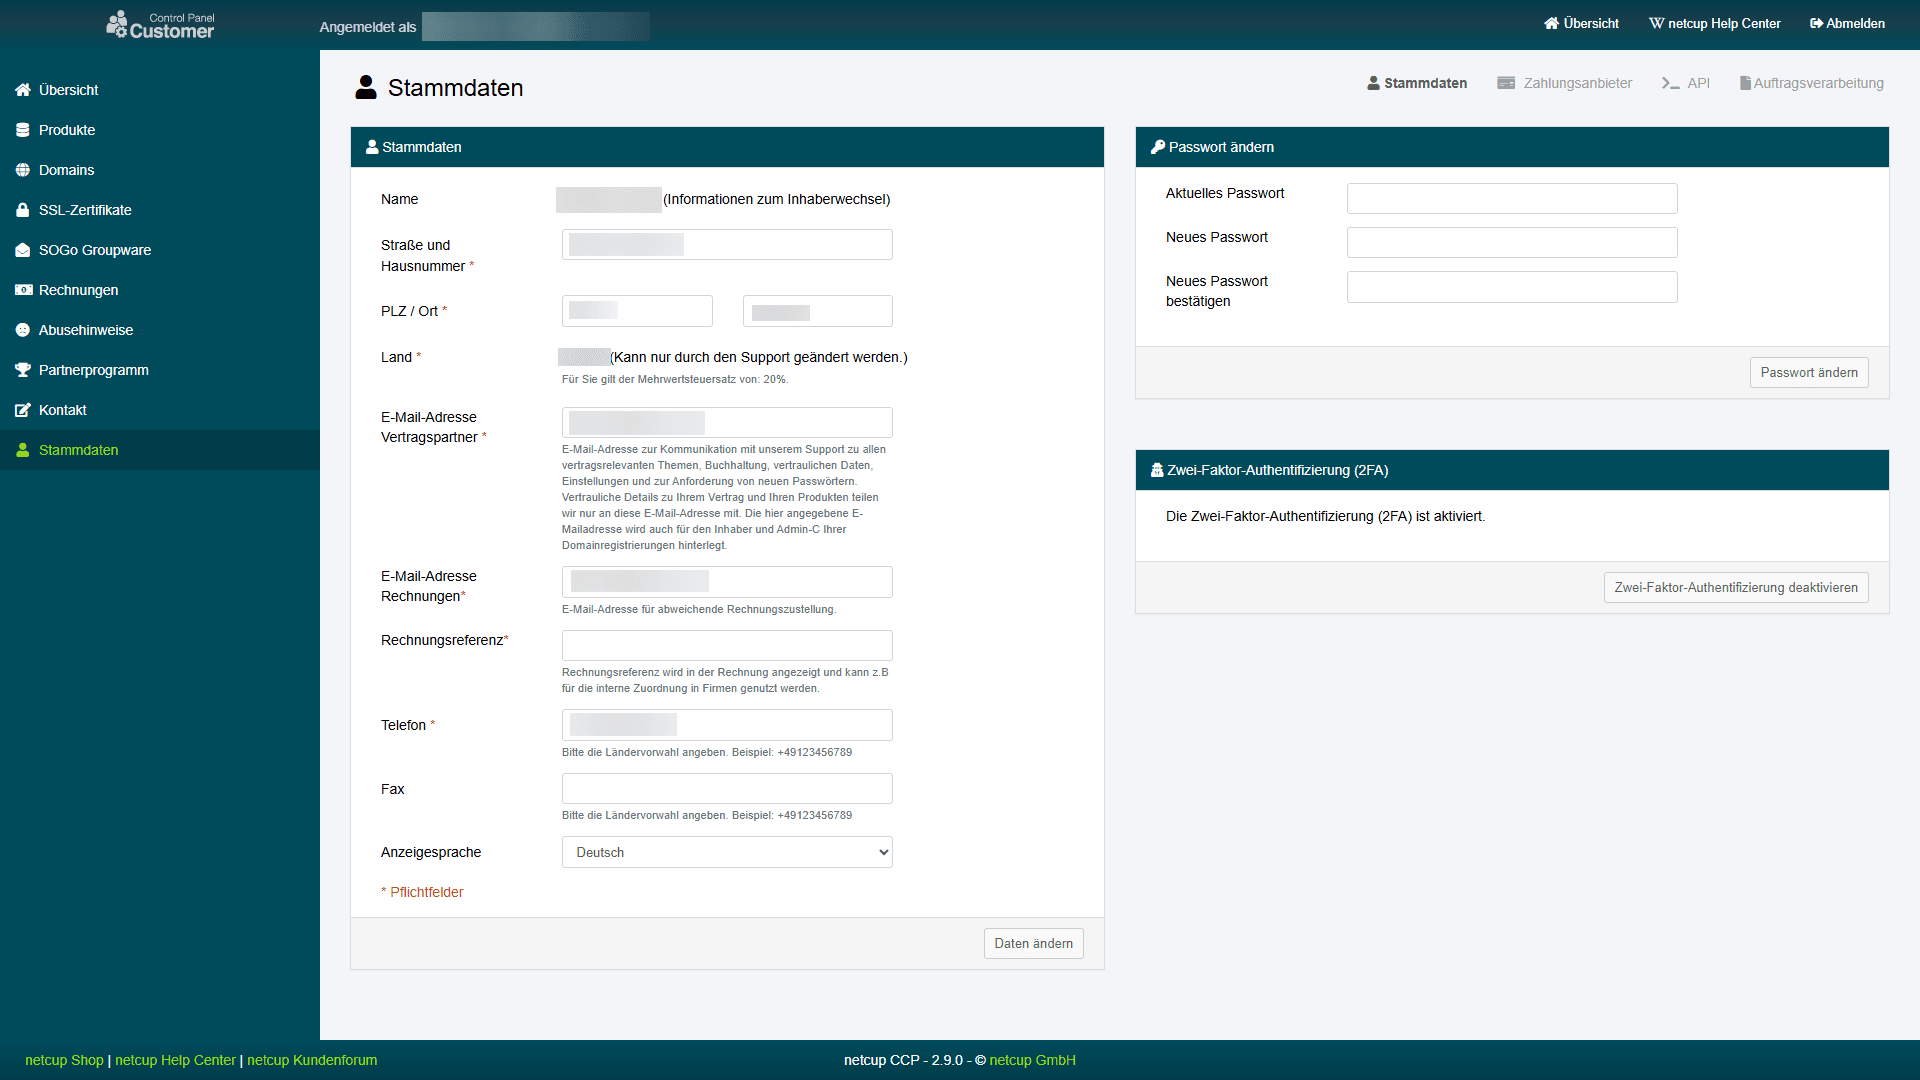Click the Partnerprogramm trophy icon

[x=23, y=370]
